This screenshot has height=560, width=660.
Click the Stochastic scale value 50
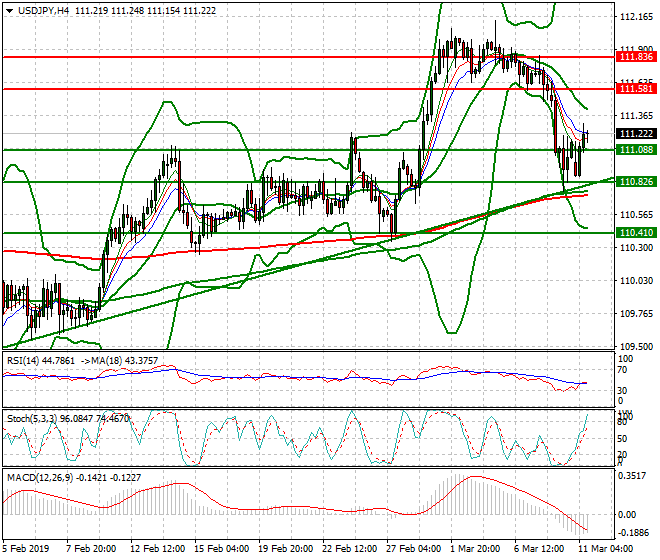tap(622, 438)
